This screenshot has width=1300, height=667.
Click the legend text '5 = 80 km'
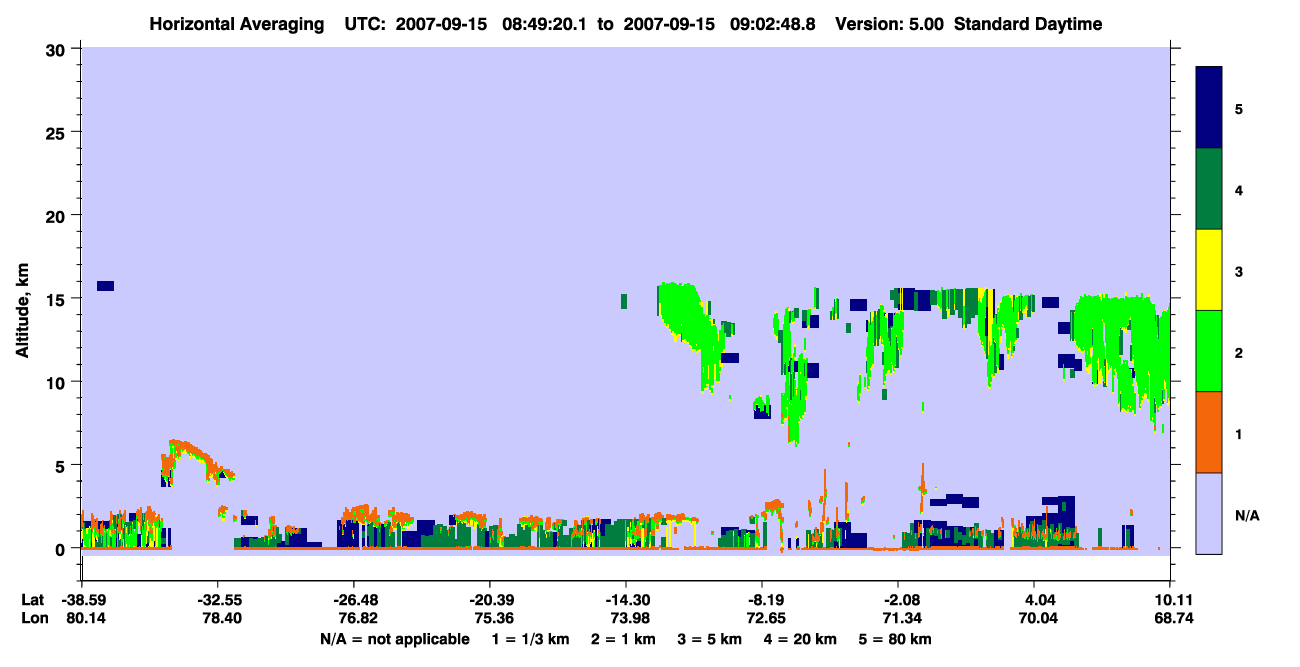[895, 639]
